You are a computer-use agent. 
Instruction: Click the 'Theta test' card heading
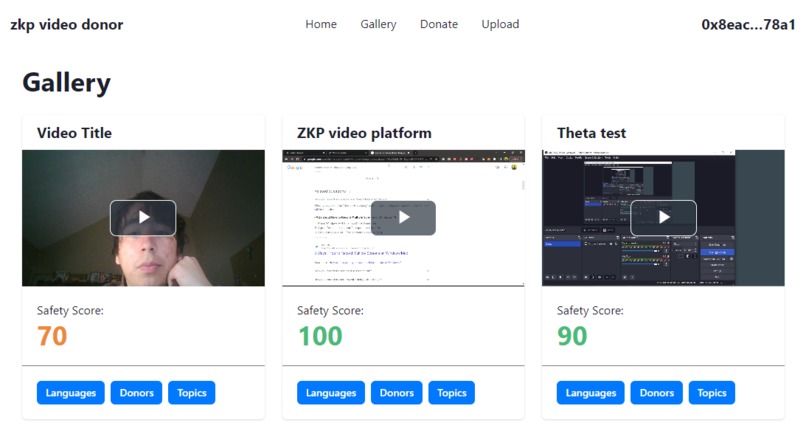[591, 133]
